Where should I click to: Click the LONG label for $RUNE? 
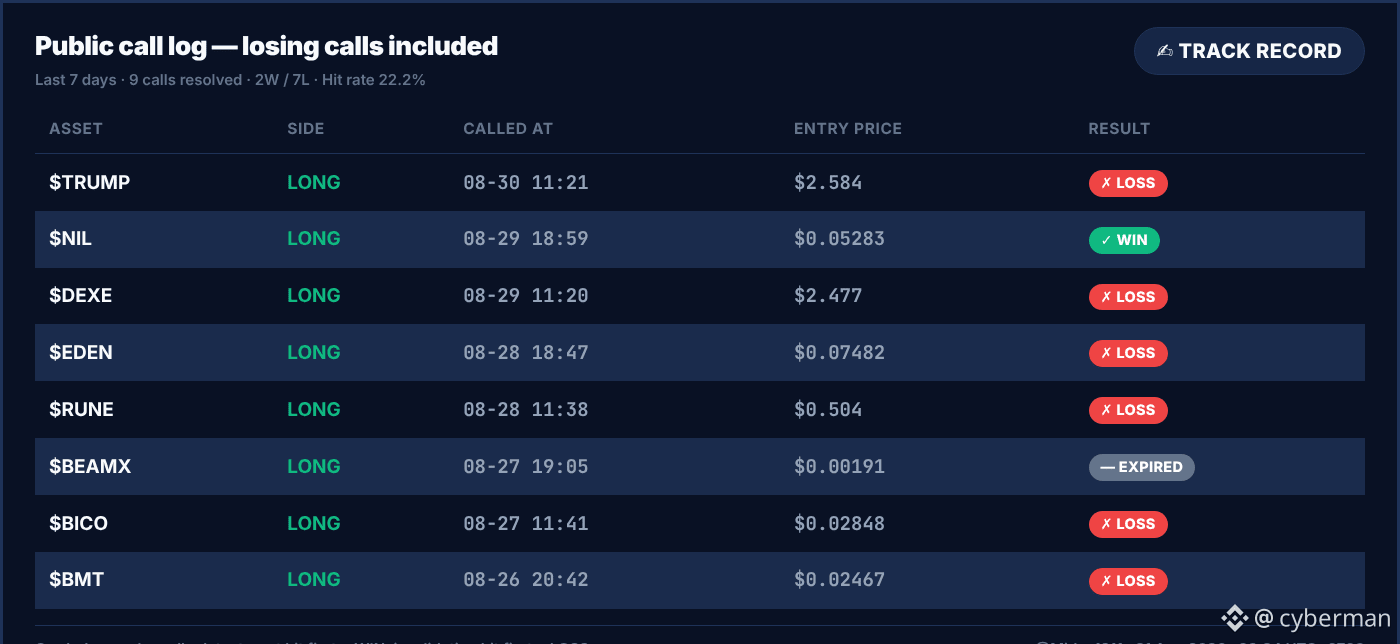point(314,409)
